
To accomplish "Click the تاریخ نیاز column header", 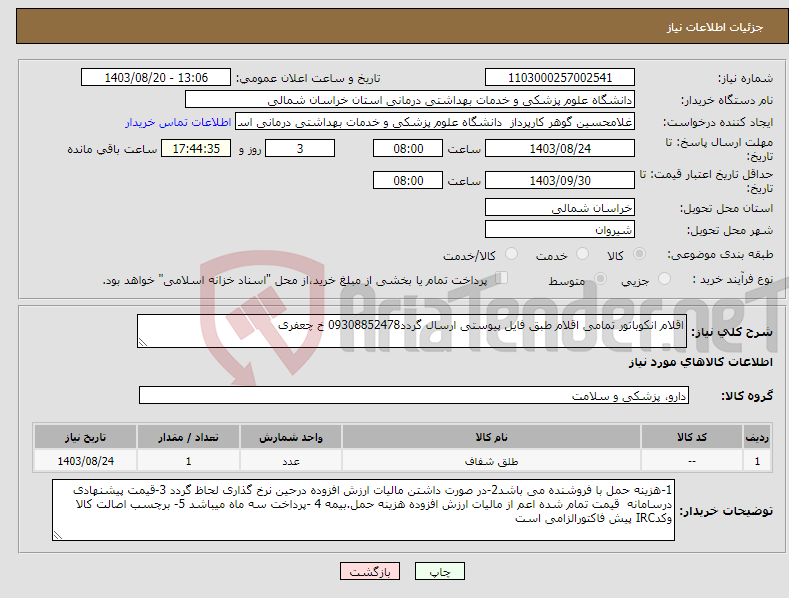I will (85, 437).
